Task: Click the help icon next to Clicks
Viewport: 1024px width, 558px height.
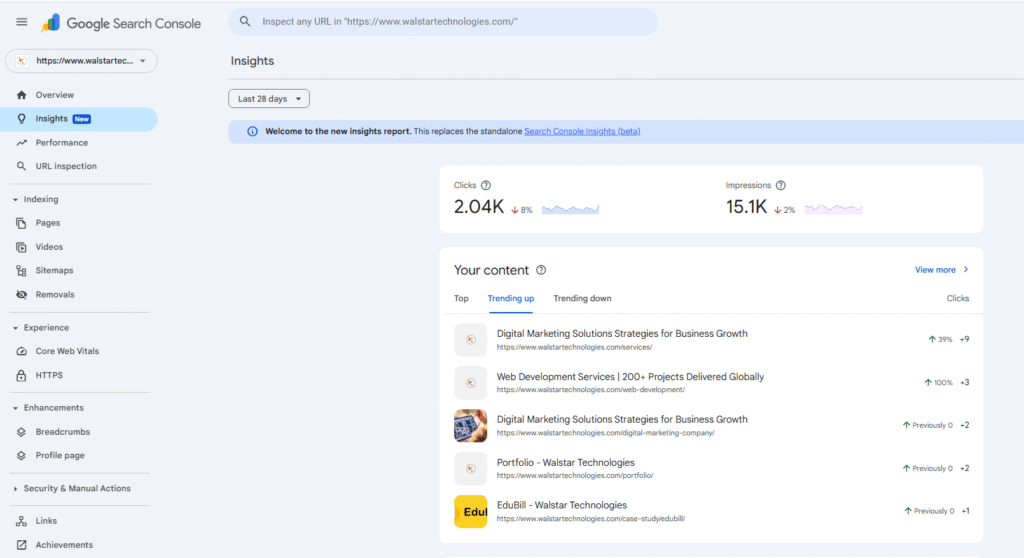Action: click(486, 186)
